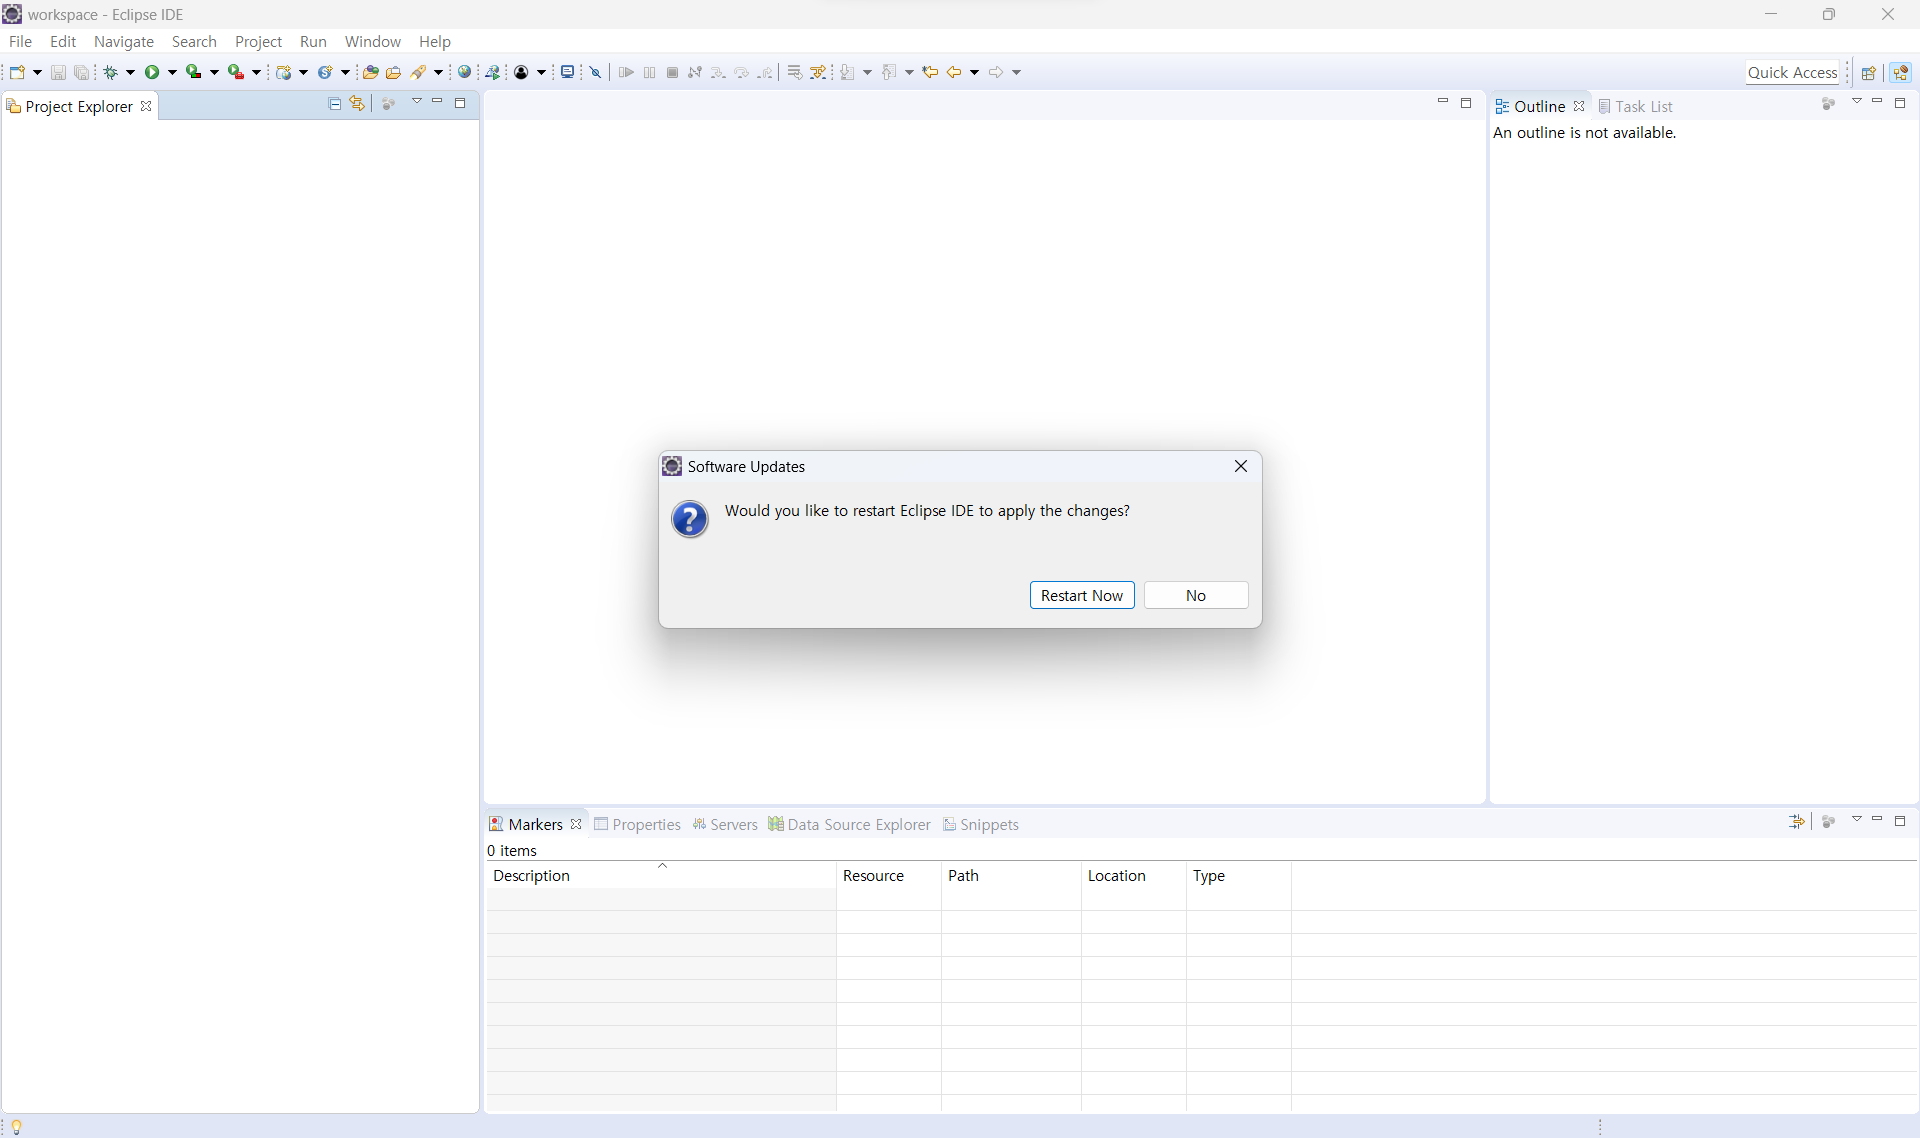Click the Open Type folder icon
1920x1138 pixels.
pyautogui.click(x=370, y=72)
